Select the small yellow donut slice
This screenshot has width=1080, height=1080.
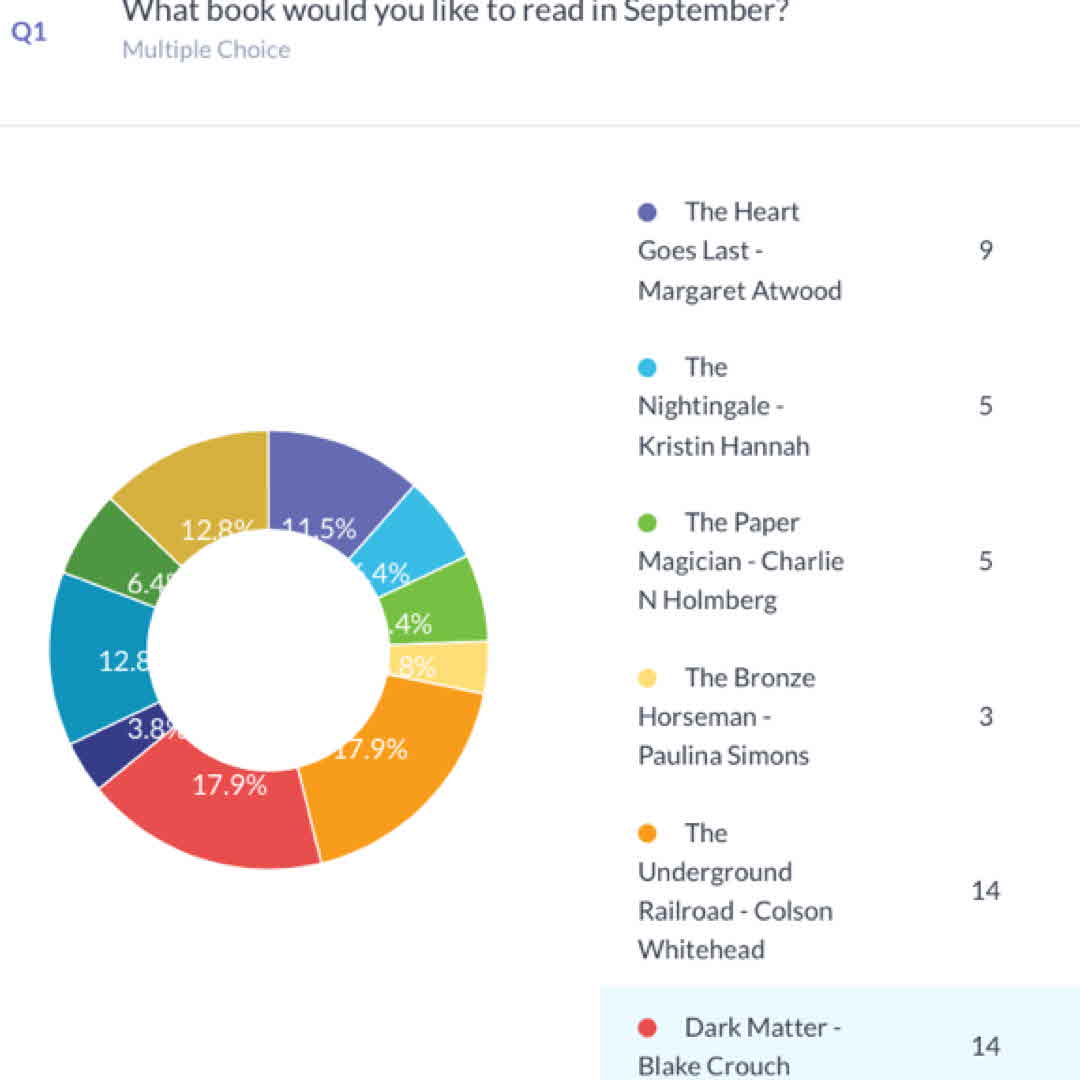click(x=462, y=667)
